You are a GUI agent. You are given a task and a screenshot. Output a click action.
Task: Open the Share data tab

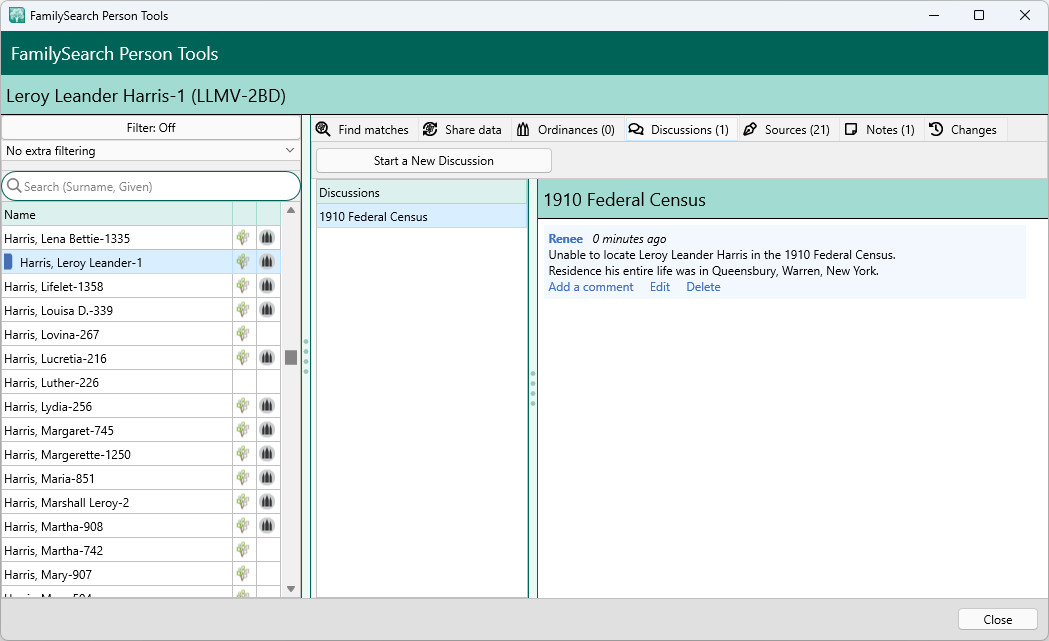pyautogui.click(x=463, y=130)
